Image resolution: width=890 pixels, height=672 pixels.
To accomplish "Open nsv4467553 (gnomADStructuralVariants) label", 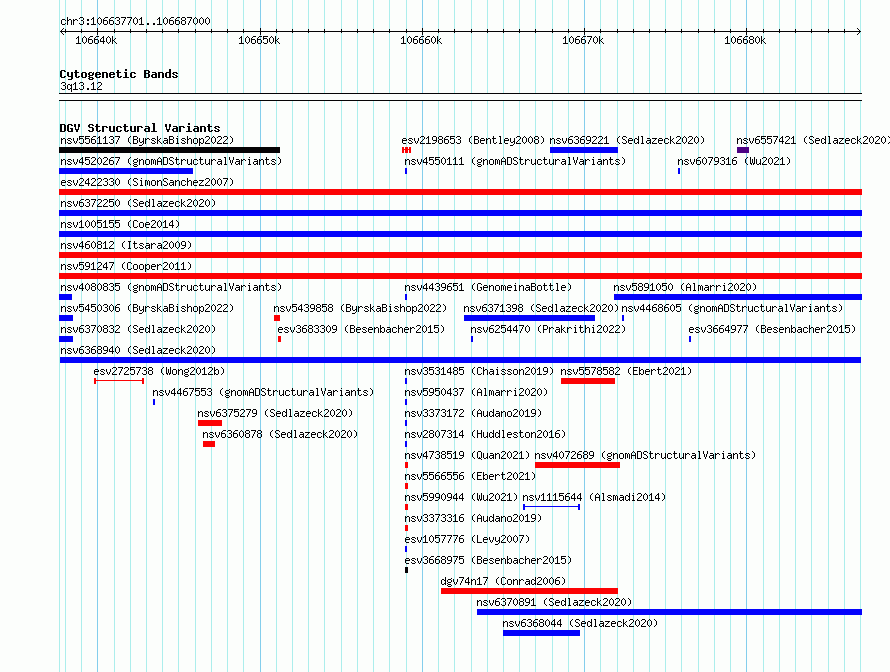I will coord(263,392).
